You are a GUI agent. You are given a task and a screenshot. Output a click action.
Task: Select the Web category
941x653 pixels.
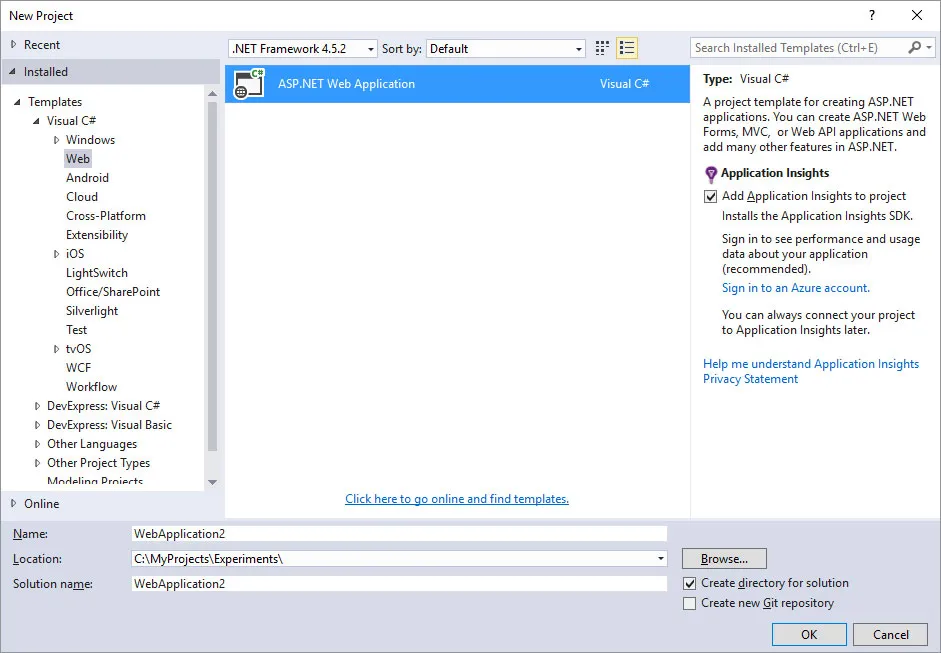click(x=78, y=158)
